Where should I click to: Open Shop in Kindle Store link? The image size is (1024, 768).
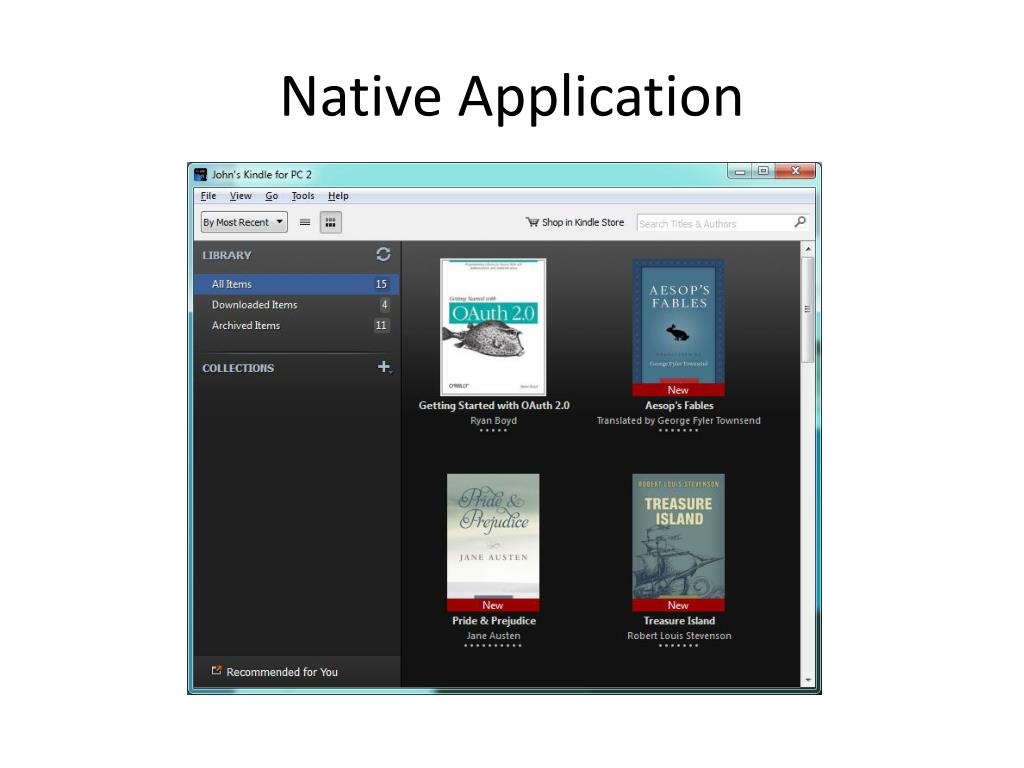575,222
